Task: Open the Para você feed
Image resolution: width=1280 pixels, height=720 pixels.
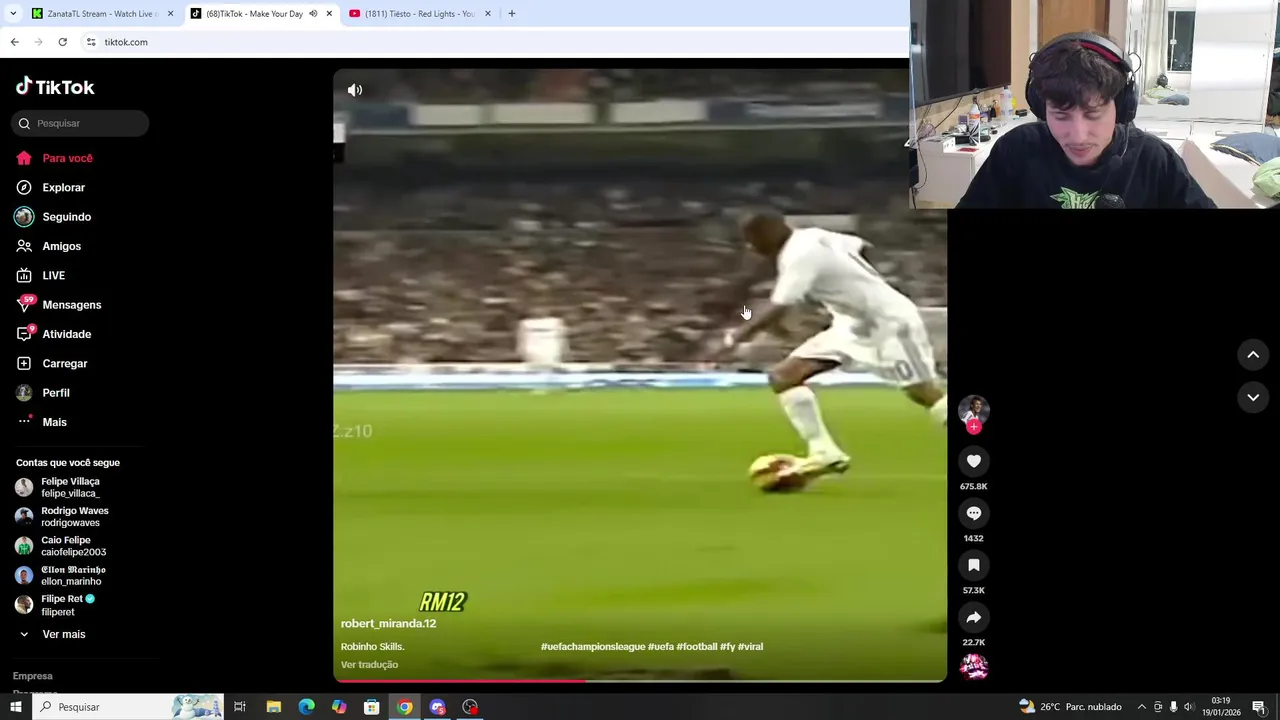Action: 67,158
